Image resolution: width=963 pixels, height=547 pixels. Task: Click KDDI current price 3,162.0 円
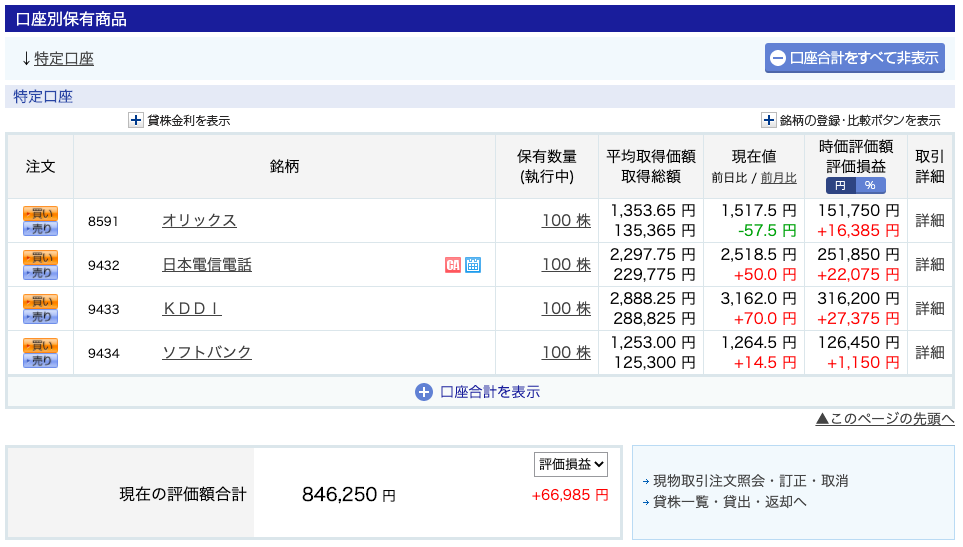(758, 298)
